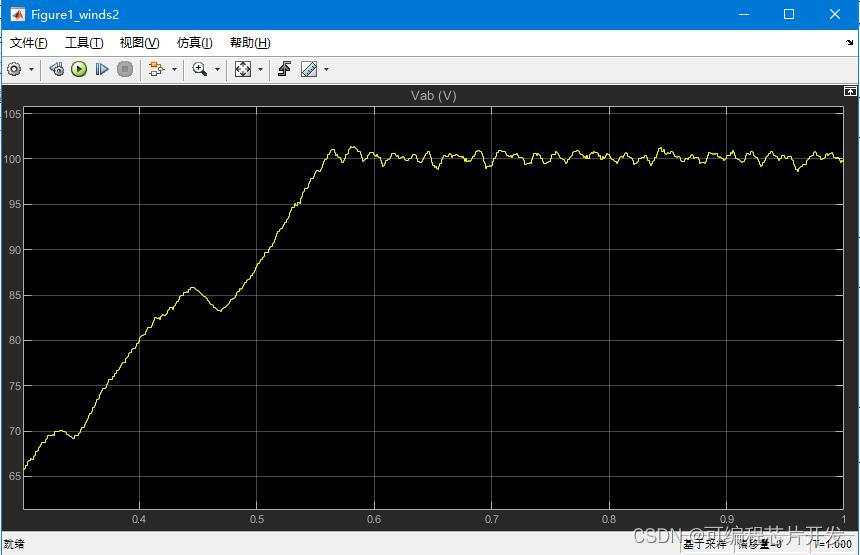Click the x-axis tick label 0.6
860x555 pixels.
[374, 519]
